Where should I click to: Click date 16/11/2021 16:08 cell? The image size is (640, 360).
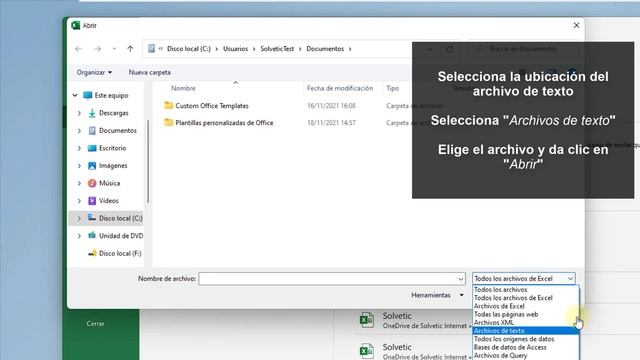[x=331, y=106]
